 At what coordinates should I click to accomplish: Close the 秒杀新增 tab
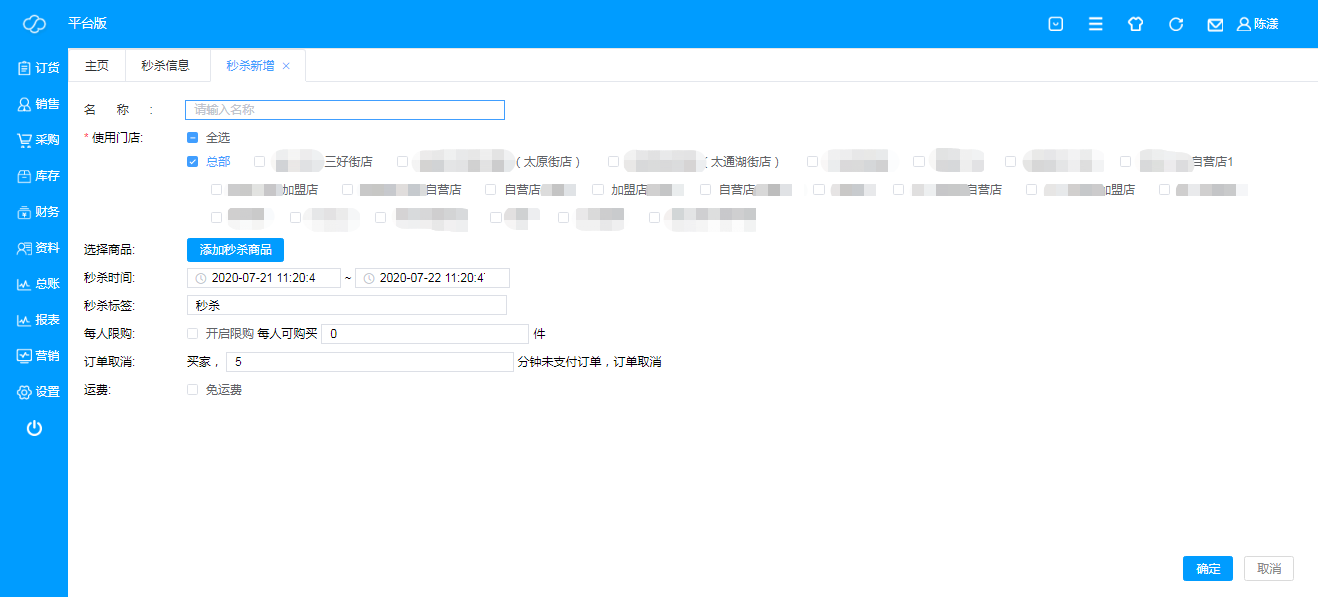[x=286, y=66]
